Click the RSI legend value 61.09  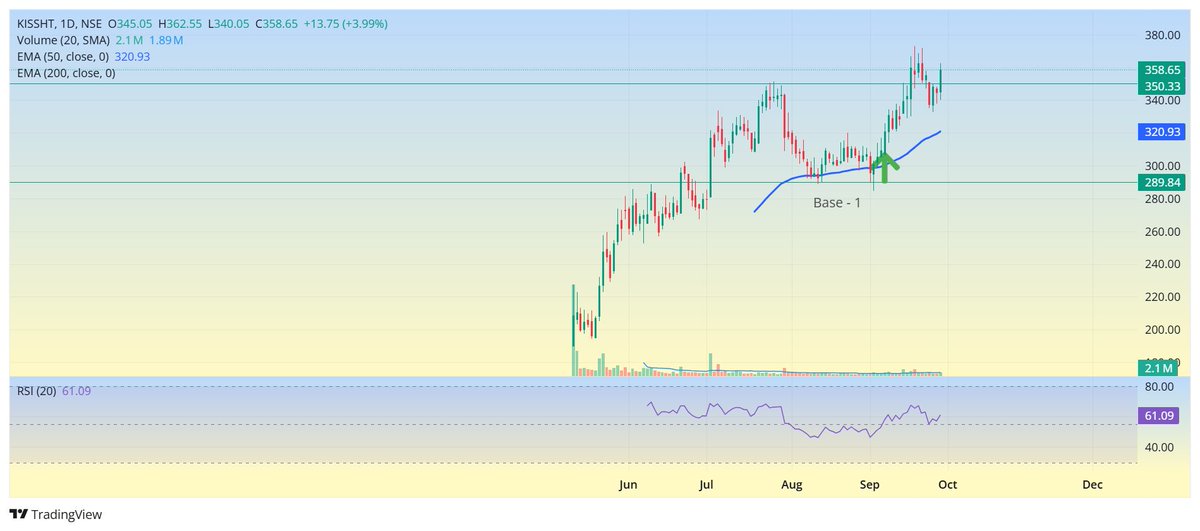[x=76, y=390]
